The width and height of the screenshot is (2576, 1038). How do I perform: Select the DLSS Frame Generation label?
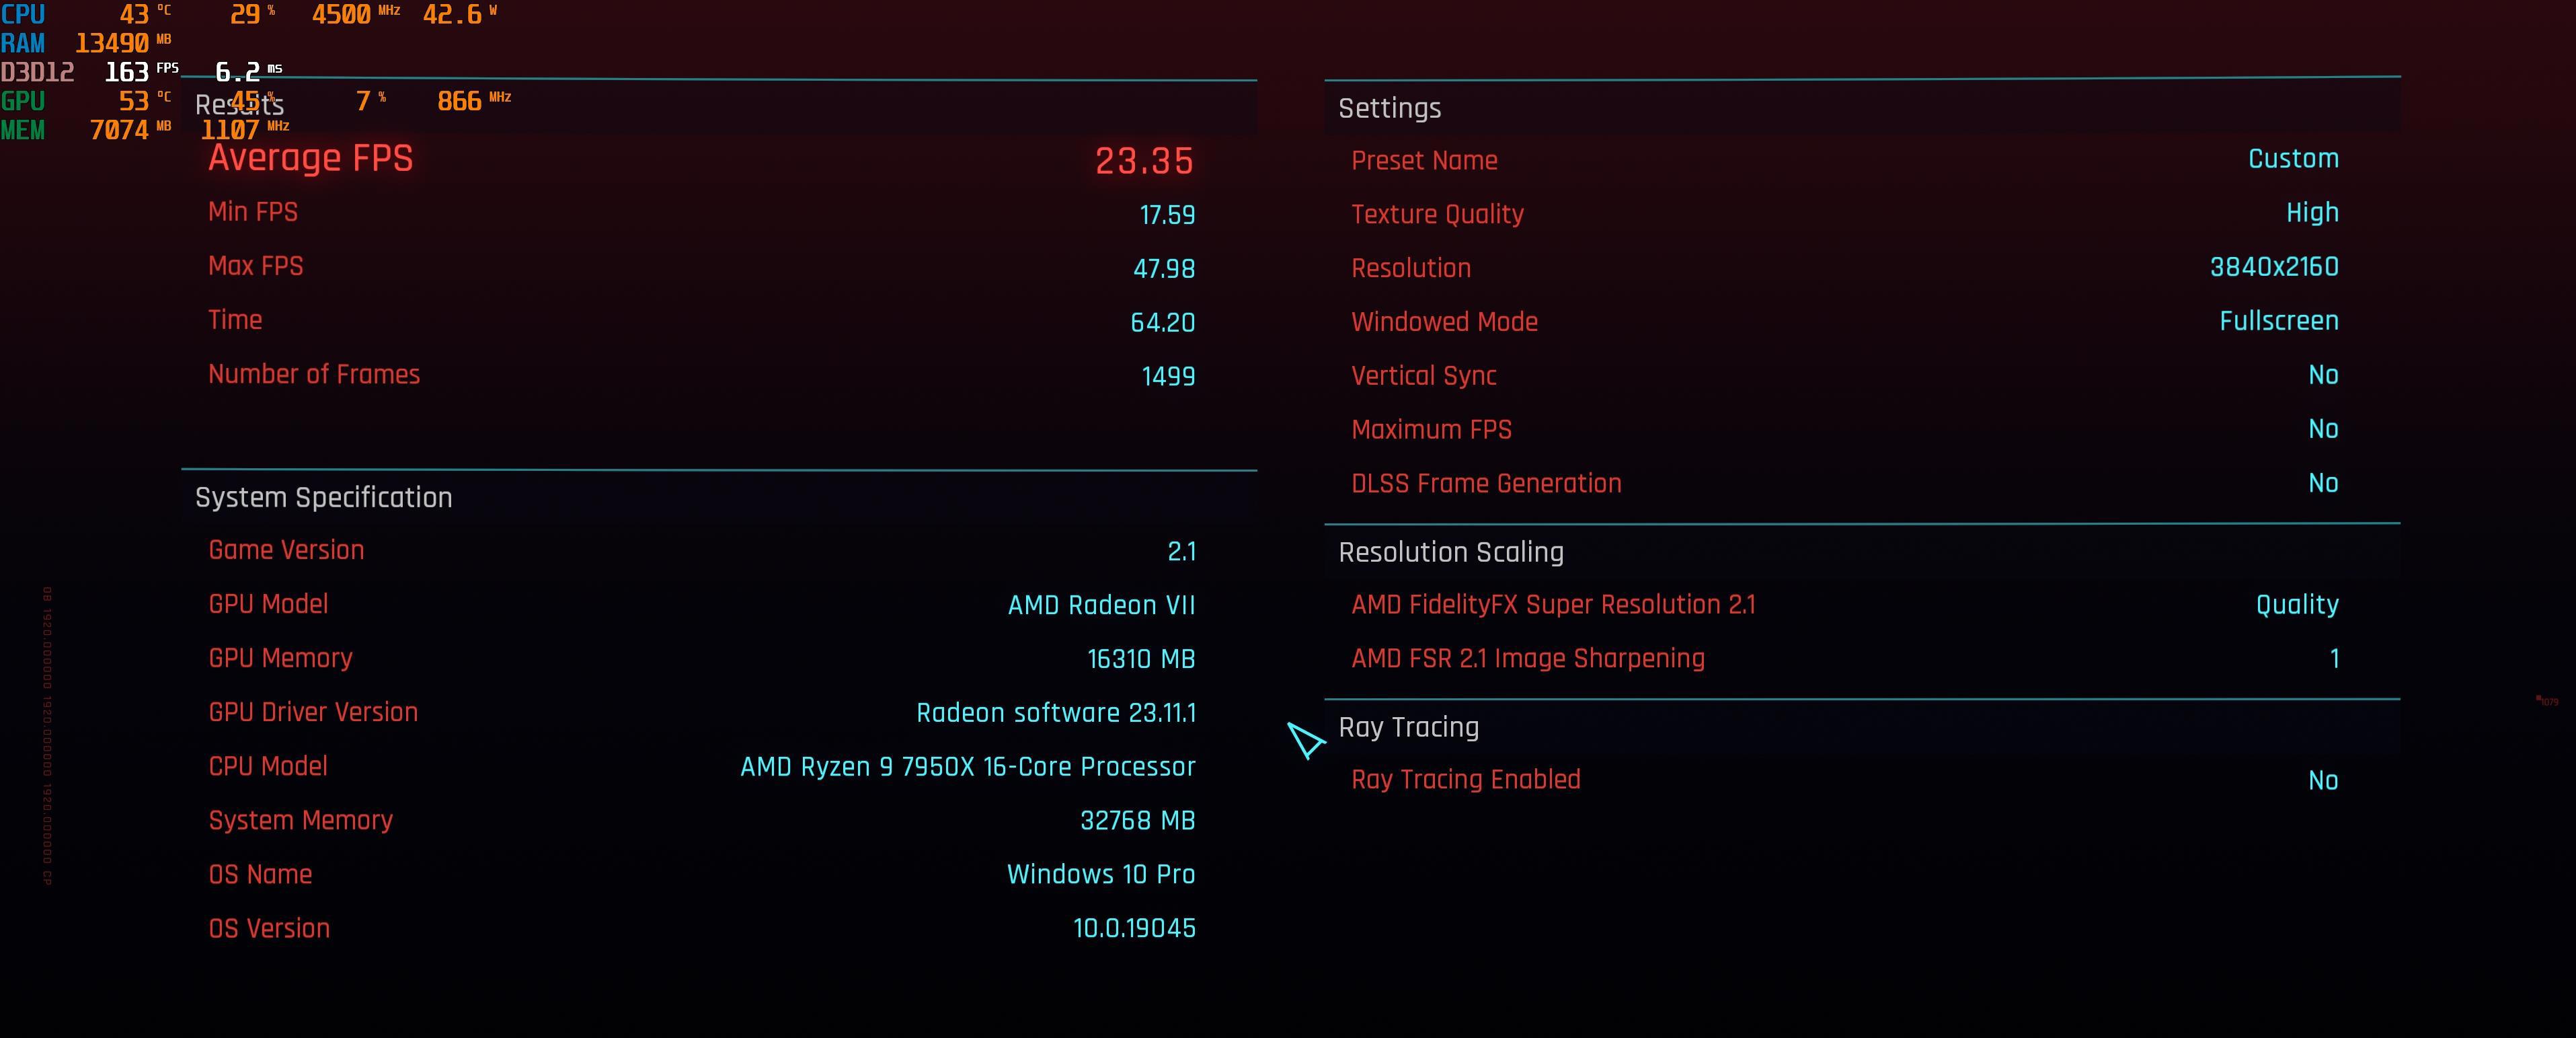pos(1486,483)
